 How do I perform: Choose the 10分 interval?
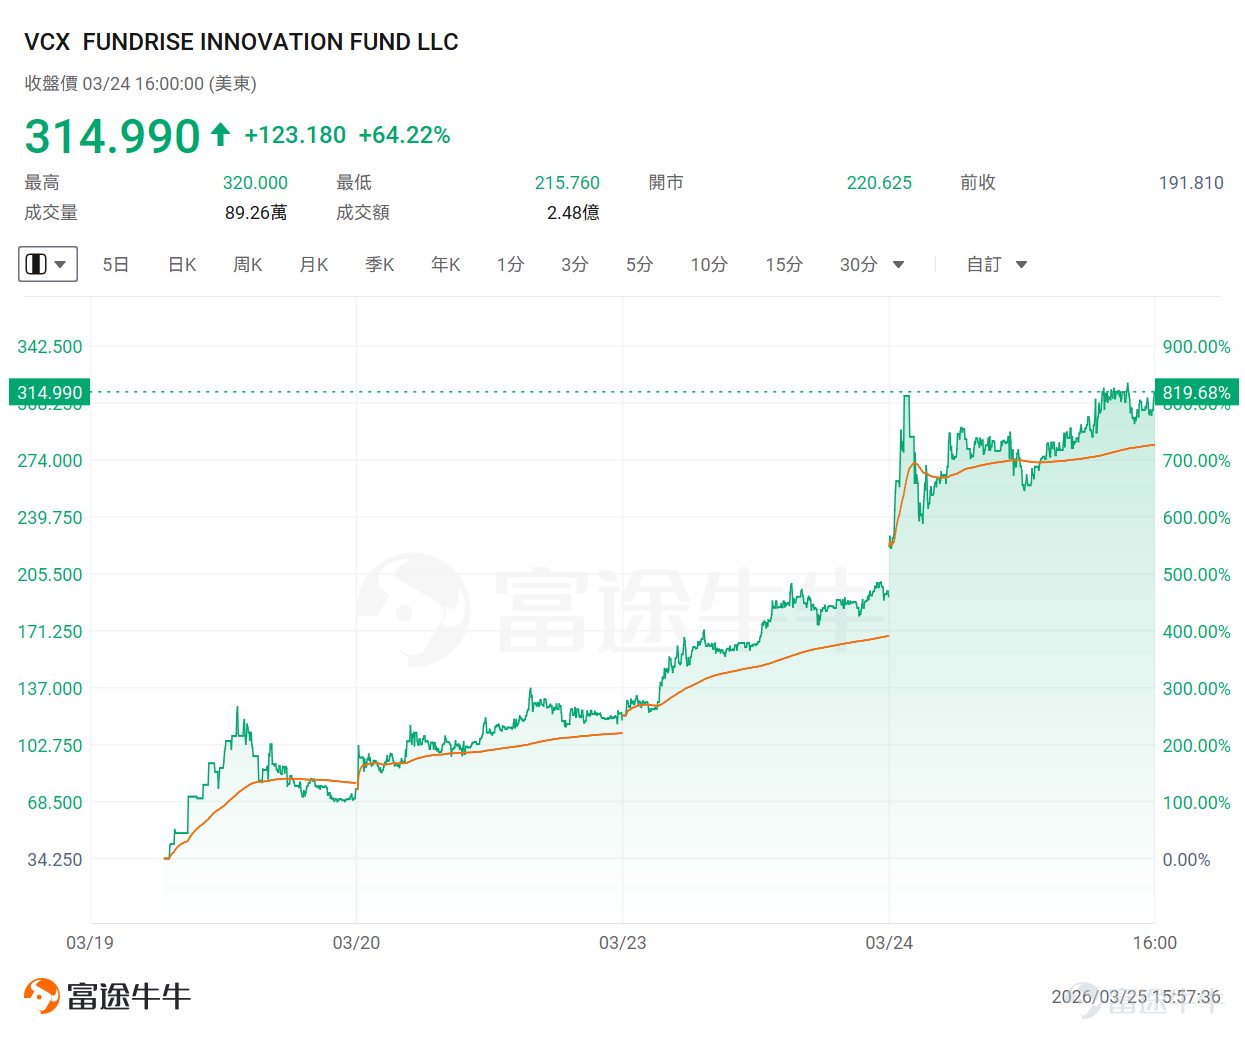(709, 264)
